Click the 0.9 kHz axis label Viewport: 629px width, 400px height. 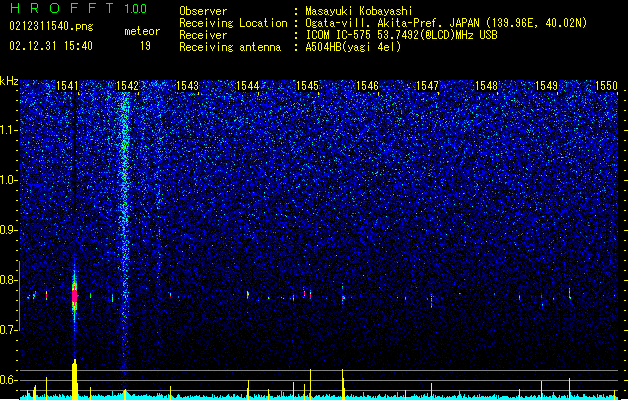[9, 230]
